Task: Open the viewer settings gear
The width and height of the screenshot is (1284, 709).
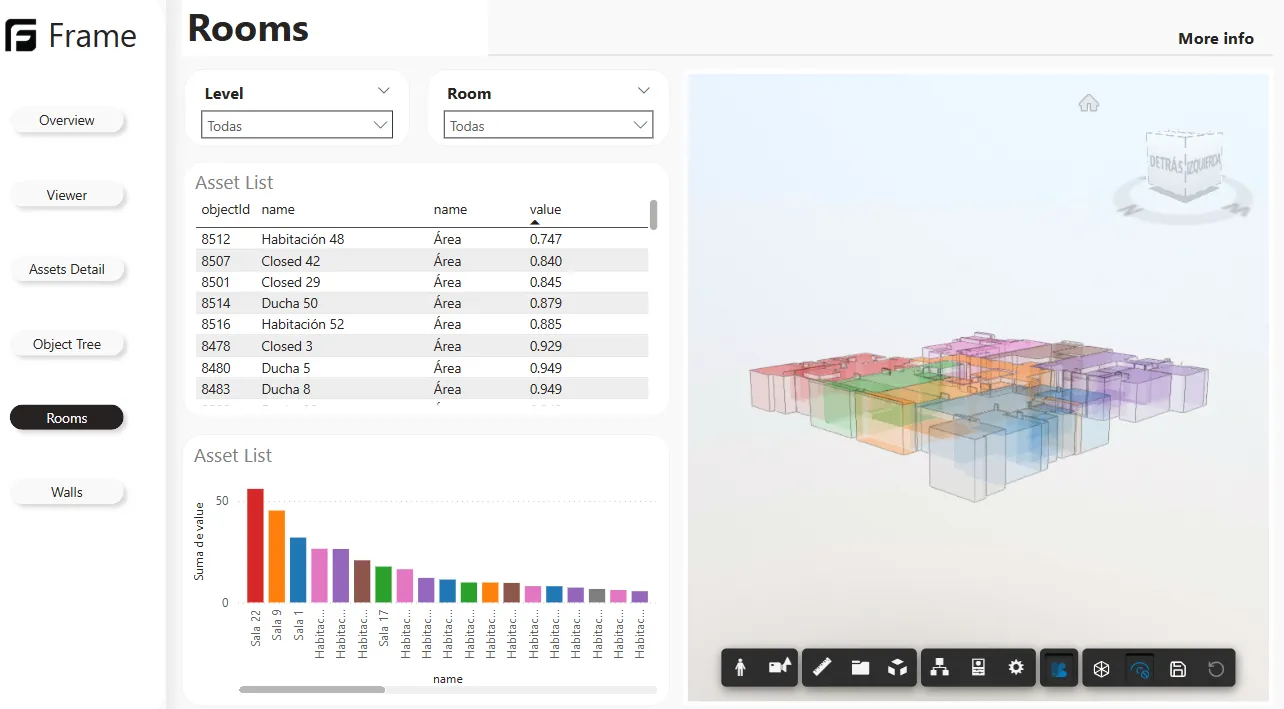Action: [x=1017, y=667]
